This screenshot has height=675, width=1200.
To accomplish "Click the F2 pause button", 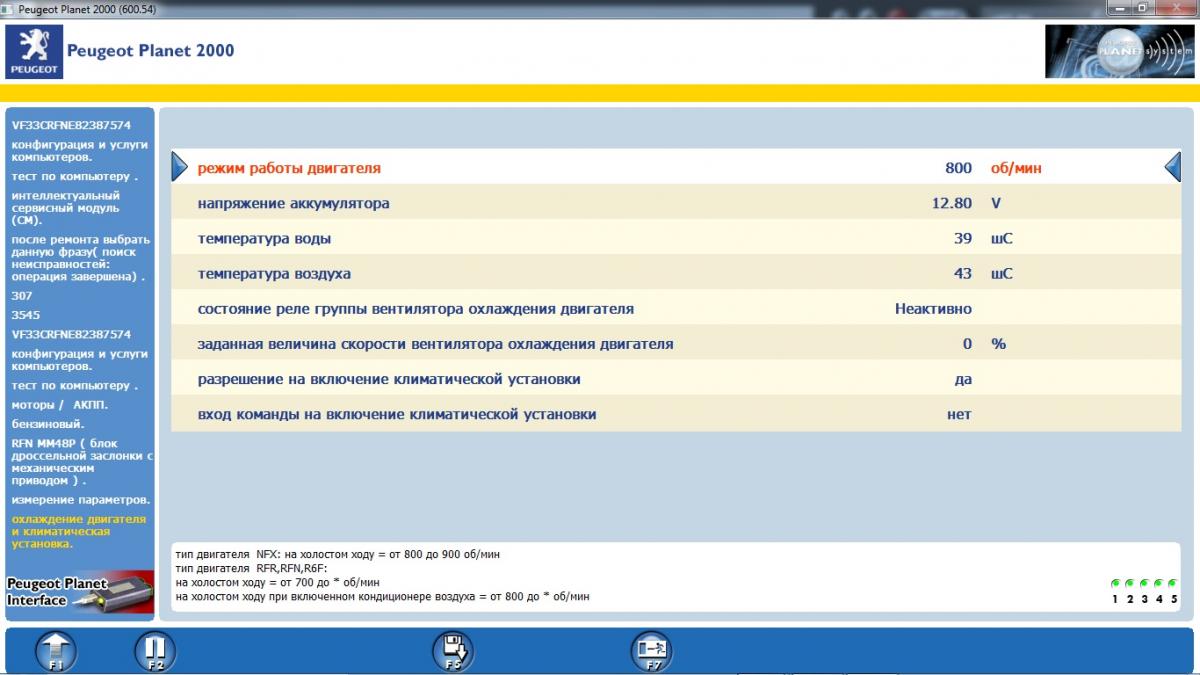I will pyautogui.click(x=155, y=652).
